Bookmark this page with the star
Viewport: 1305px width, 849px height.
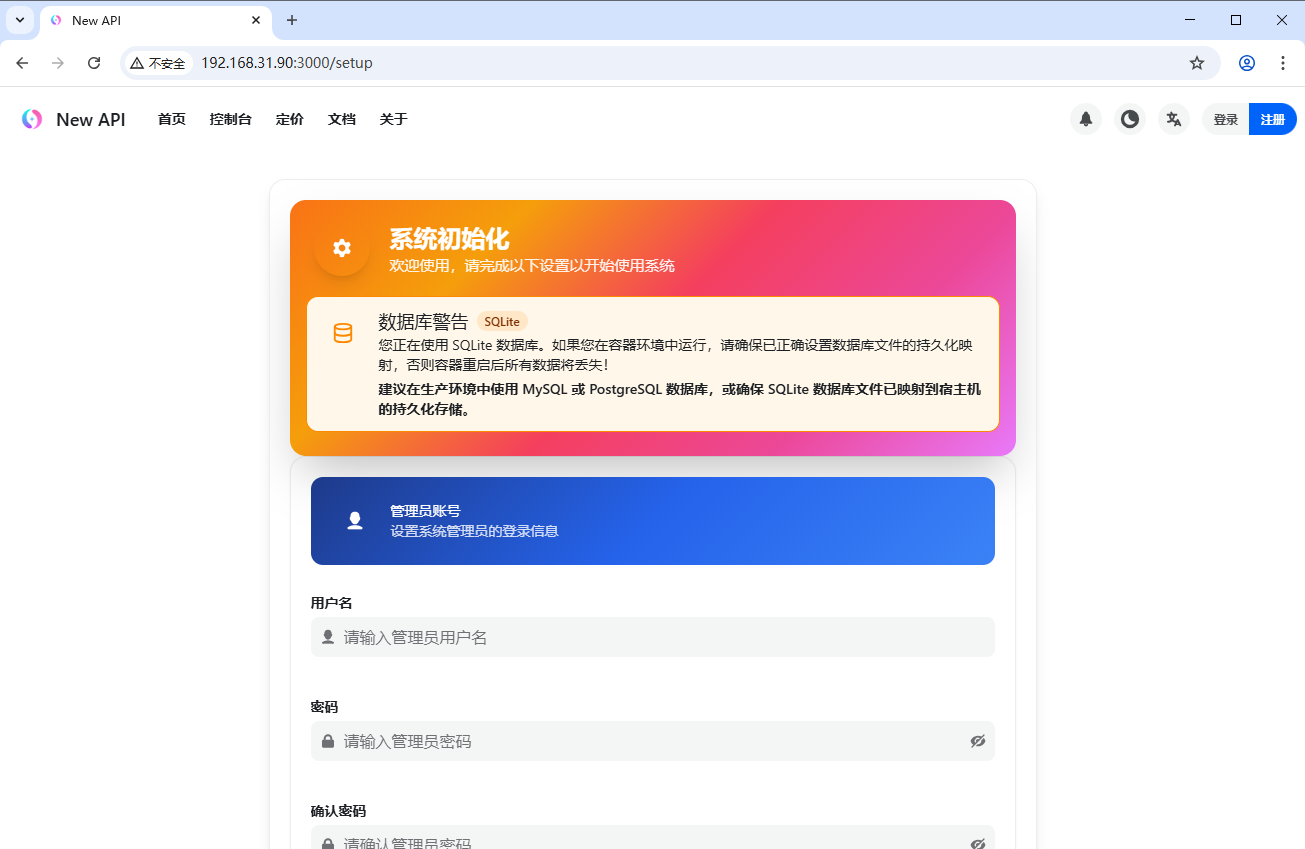pyautogui.click(x=1196, y=62)
